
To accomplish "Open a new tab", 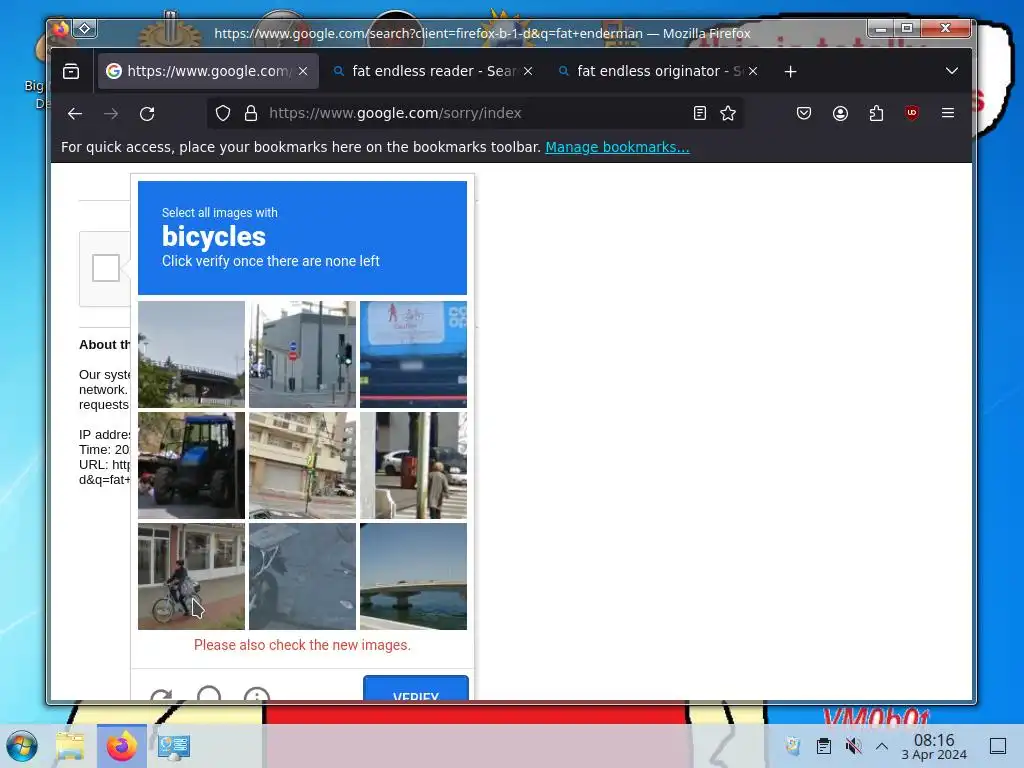I will tap(790, 71).
